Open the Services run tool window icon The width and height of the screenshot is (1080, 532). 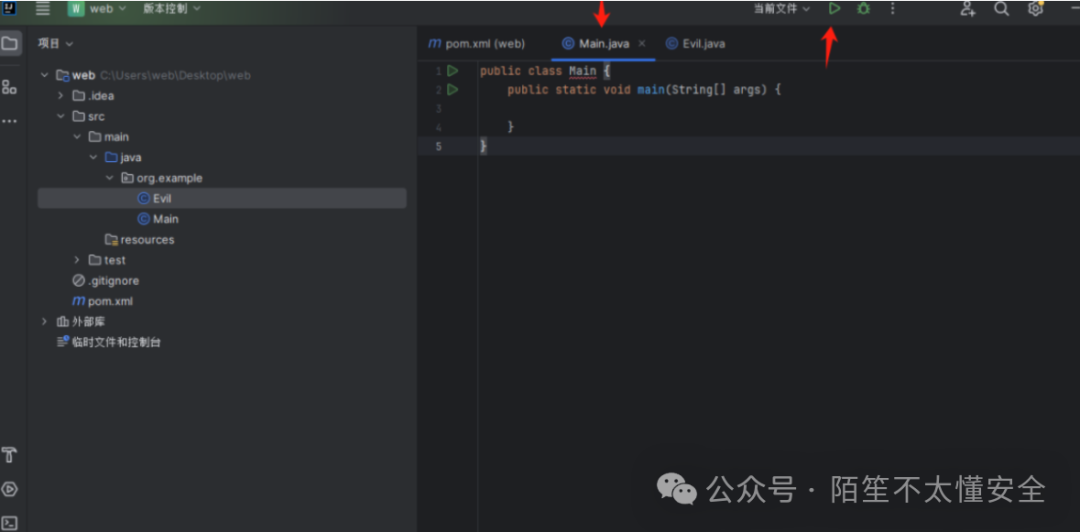click(10, 489)
